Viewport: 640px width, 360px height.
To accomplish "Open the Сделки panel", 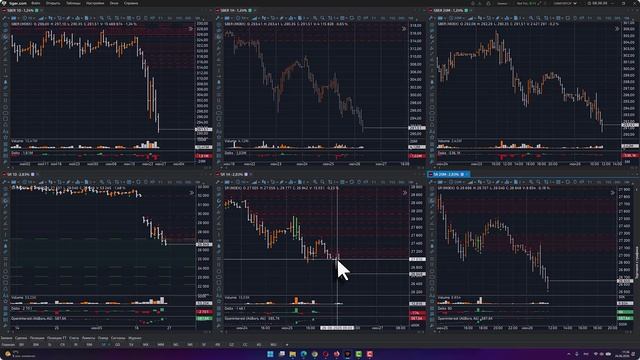I will click(x=21, y=338).
